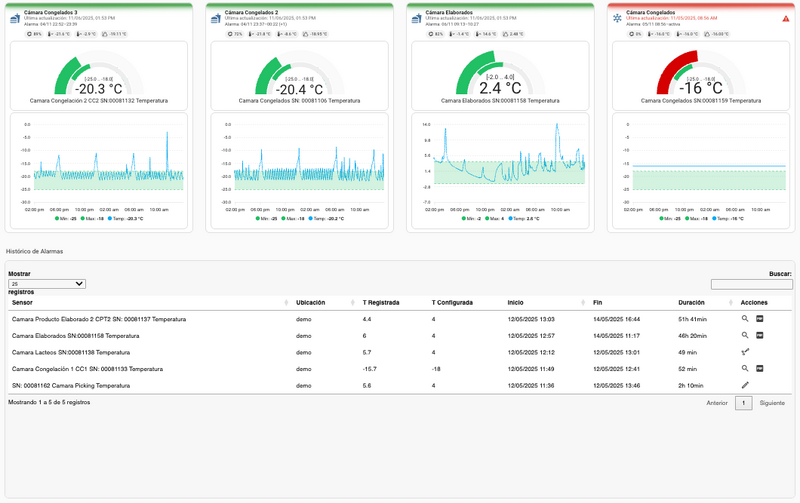This screenshot has width=800, height=503.
Task: Click the action icon in Camara Lacteos row
Action: click(x=744, y=352)
